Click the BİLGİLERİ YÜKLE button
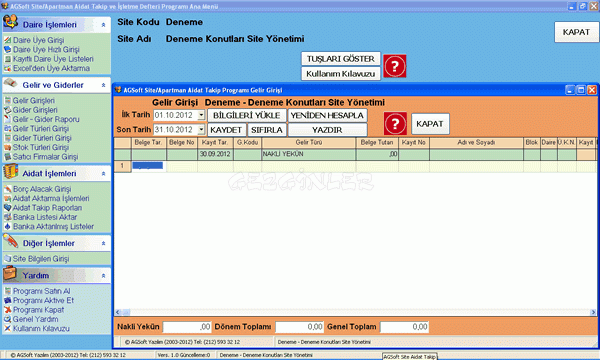 [247, 115]
